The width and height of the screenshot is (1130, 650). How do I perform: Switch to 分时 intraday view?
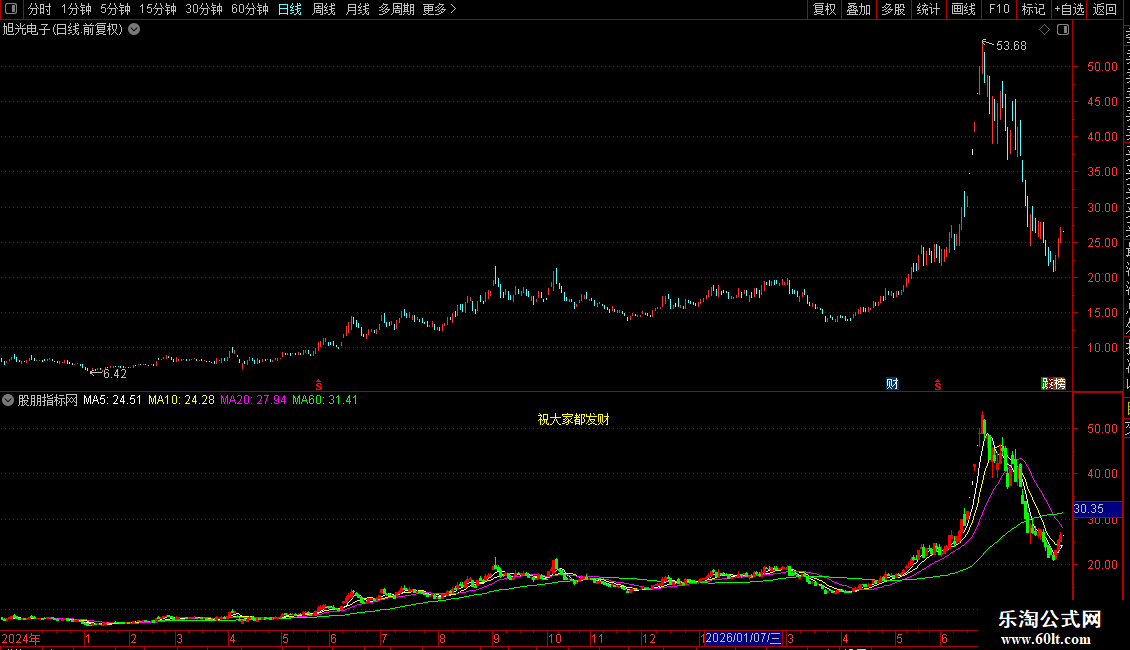[40, 9]
